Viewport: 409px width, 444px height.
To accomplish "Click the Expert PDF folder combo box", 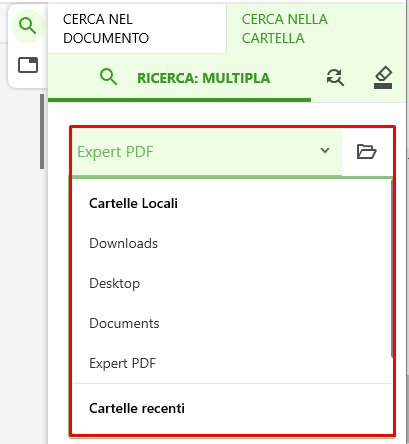I will coord(207,152).
